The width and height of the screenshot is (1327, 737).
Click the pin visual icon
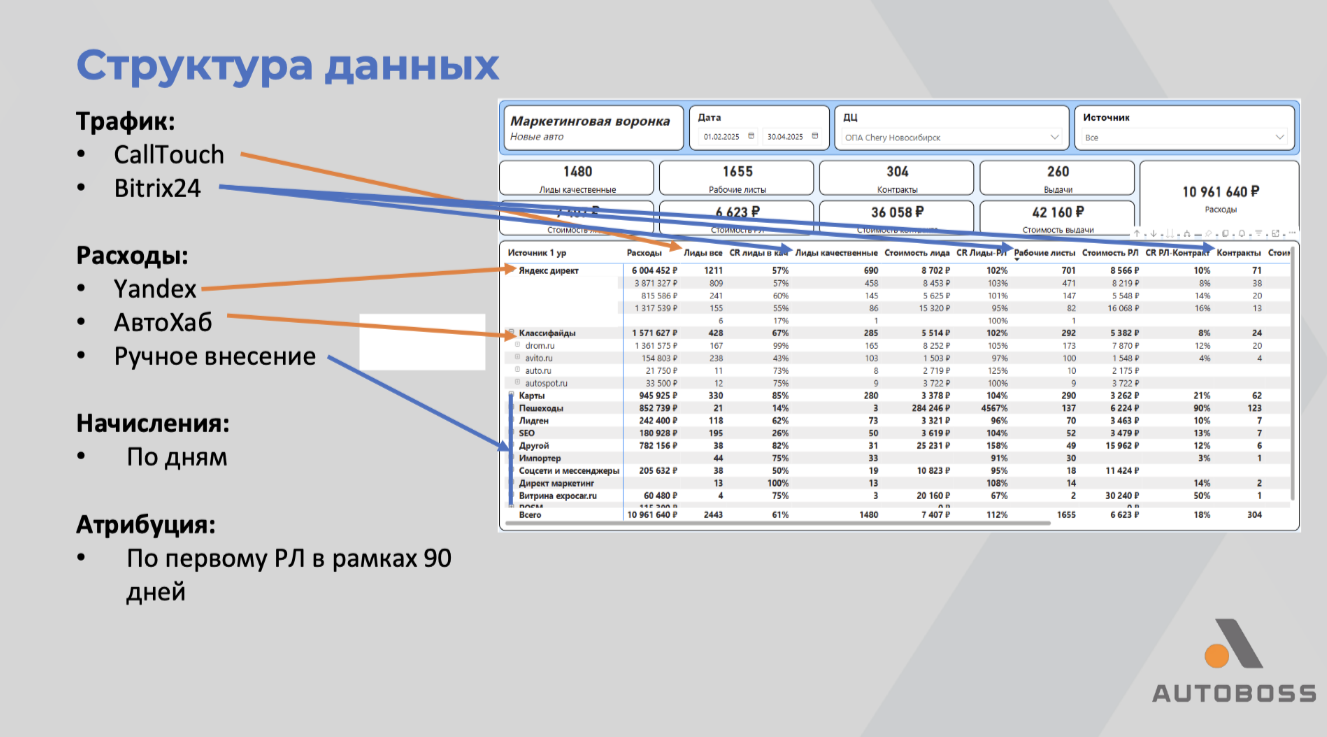(1208, 233)
